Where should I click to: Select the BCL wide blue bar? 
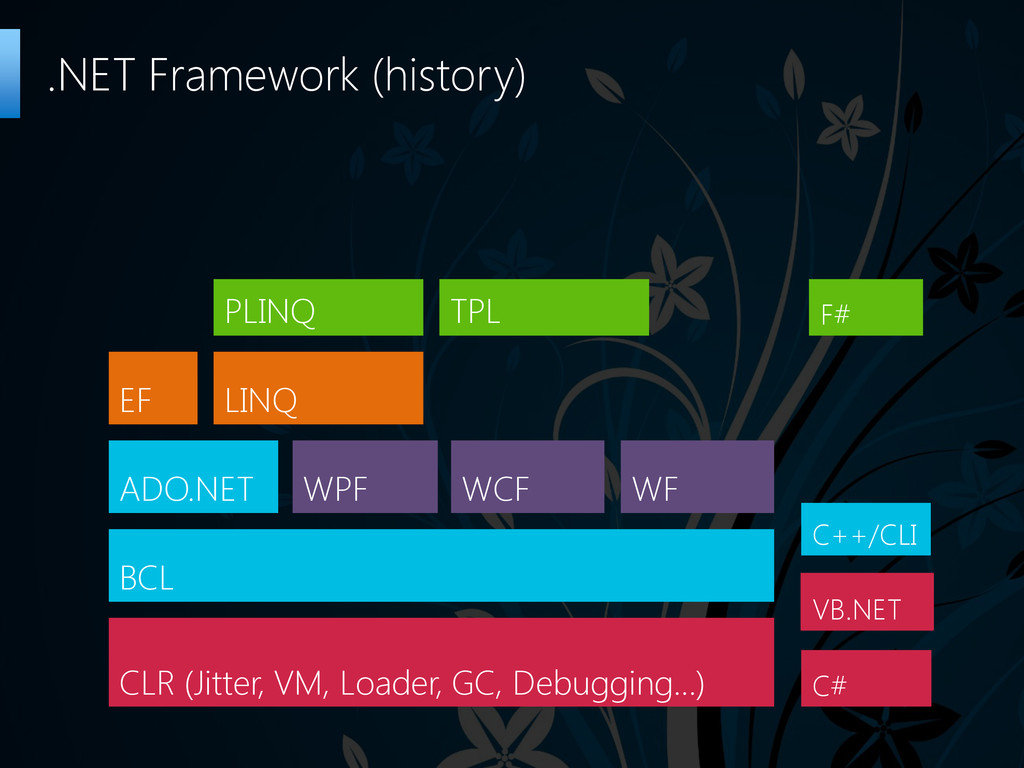(x=441, y=566)
